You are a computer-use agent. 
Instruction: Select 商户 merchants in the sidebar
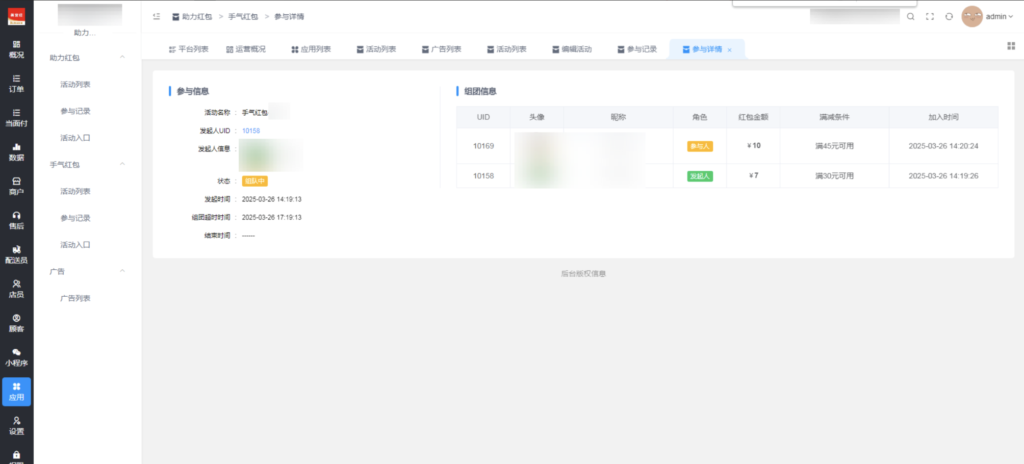(16, 186)
